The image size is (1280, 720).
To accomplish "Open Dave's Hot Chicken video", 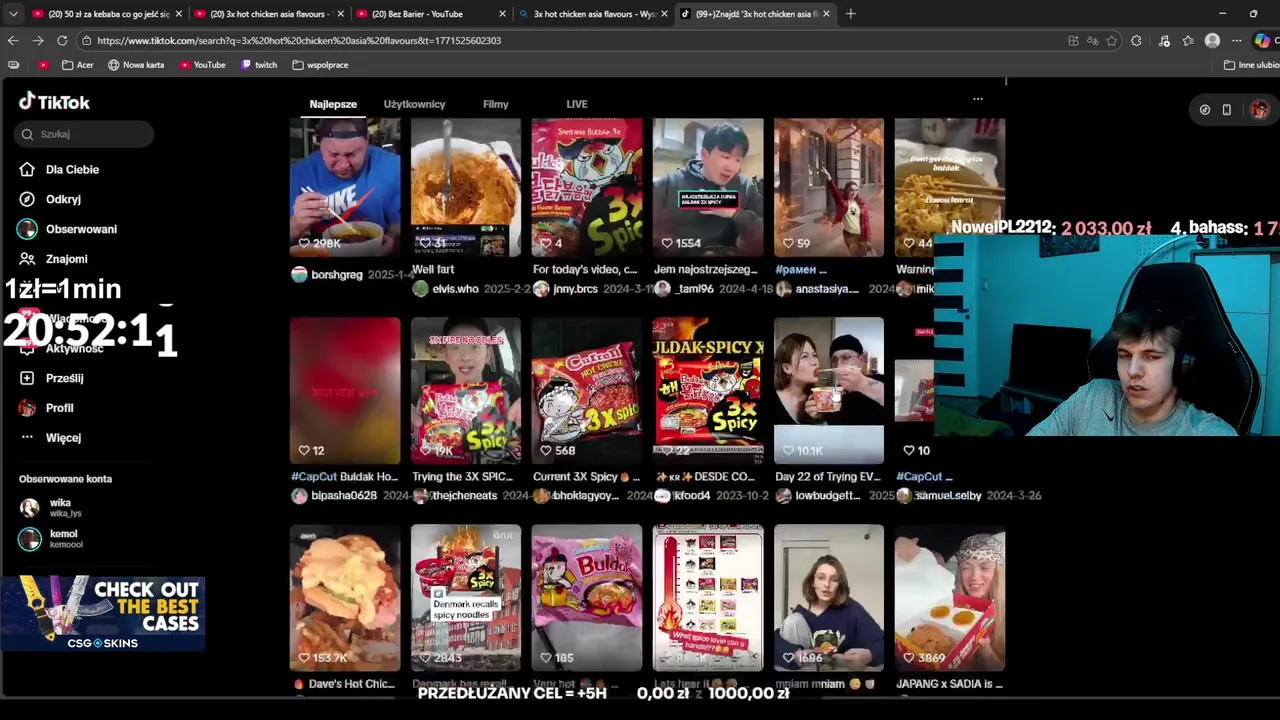I will point(345,598).
